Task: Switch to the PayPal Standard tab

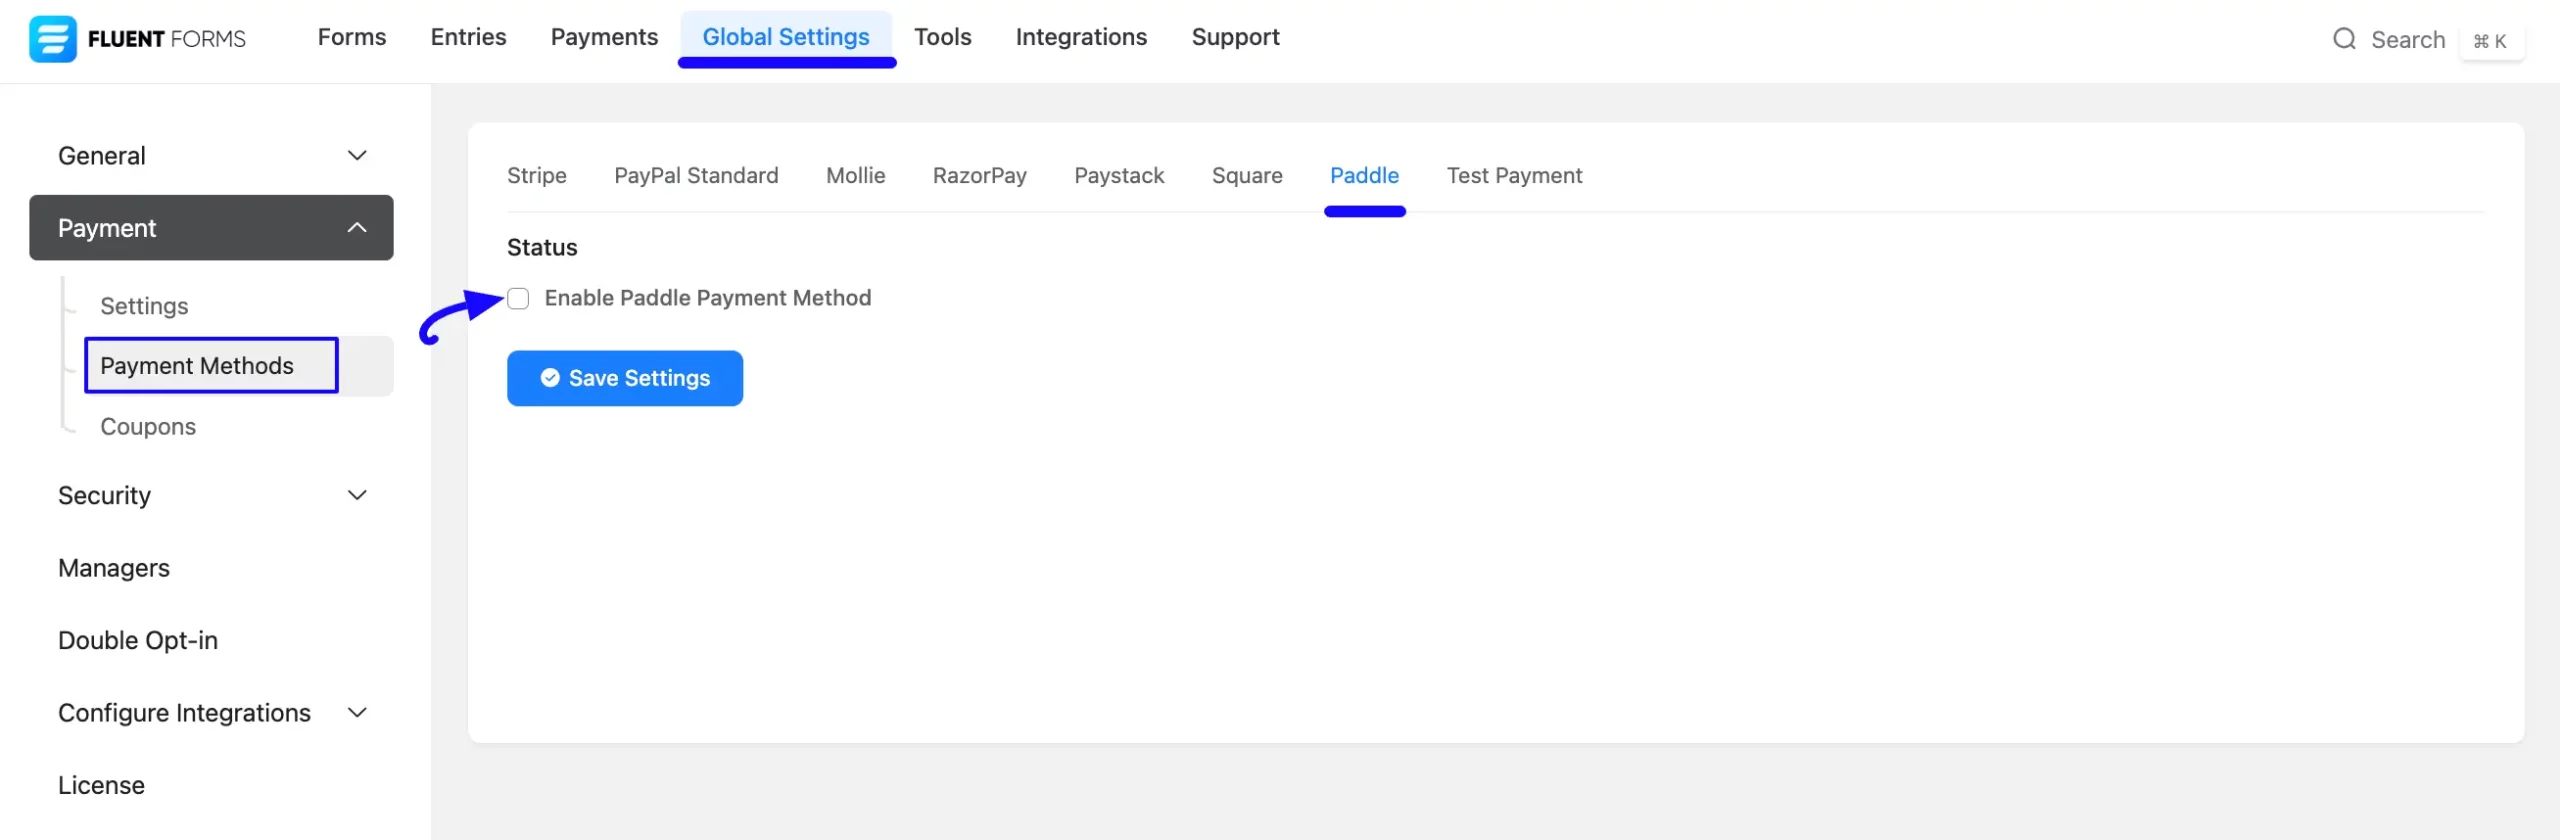Action: [696, 175]
